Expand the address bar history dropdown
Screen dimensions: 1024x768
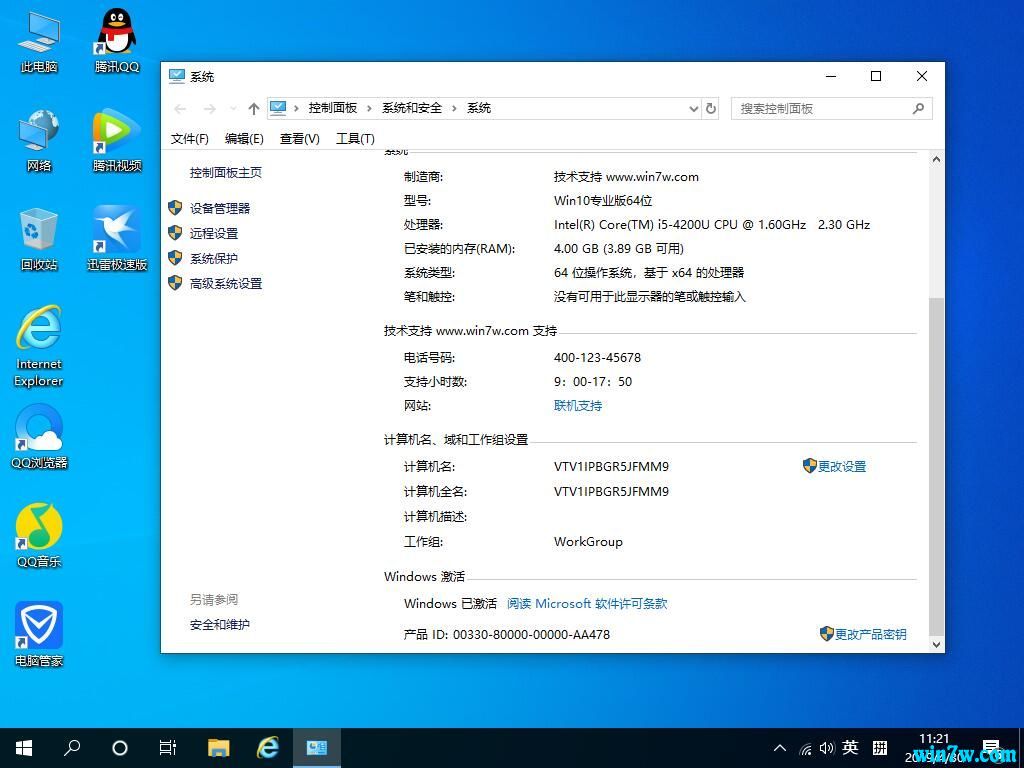pos(693,108)
